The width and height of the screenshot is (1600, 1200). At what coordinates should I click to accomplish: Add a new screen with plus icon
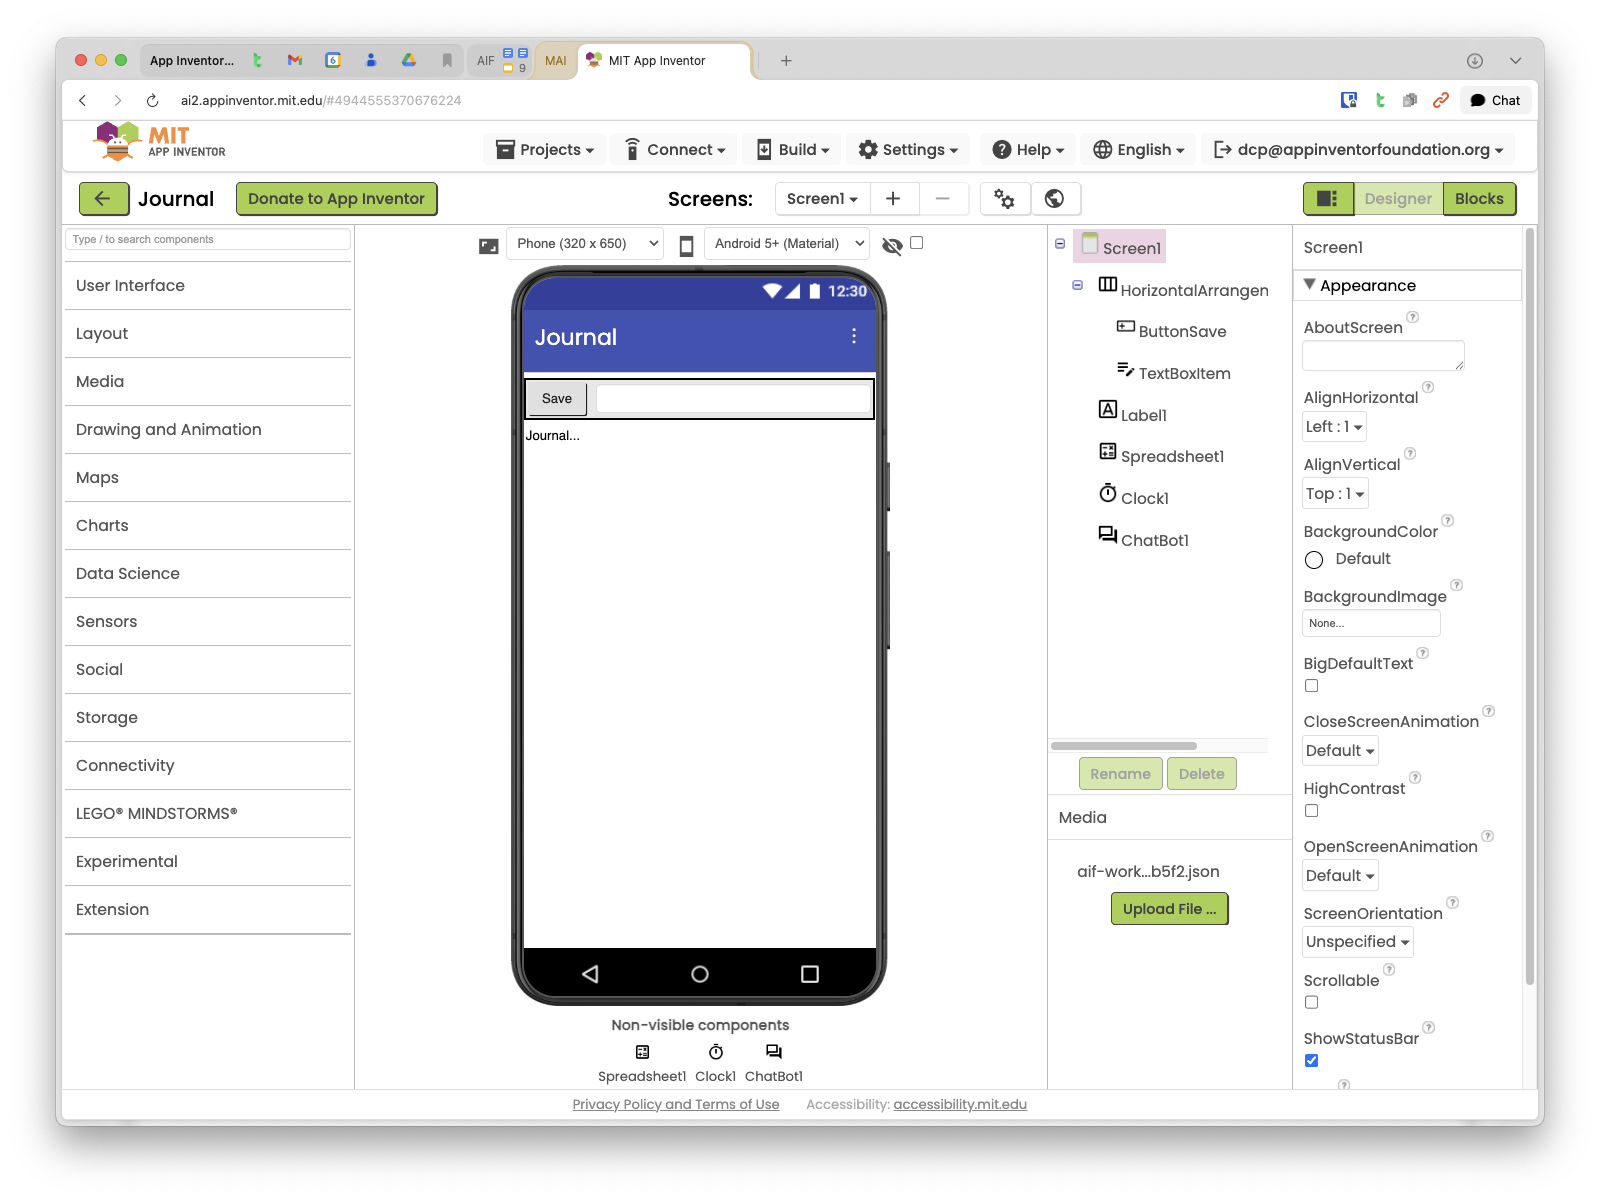[x=893, y=199]
